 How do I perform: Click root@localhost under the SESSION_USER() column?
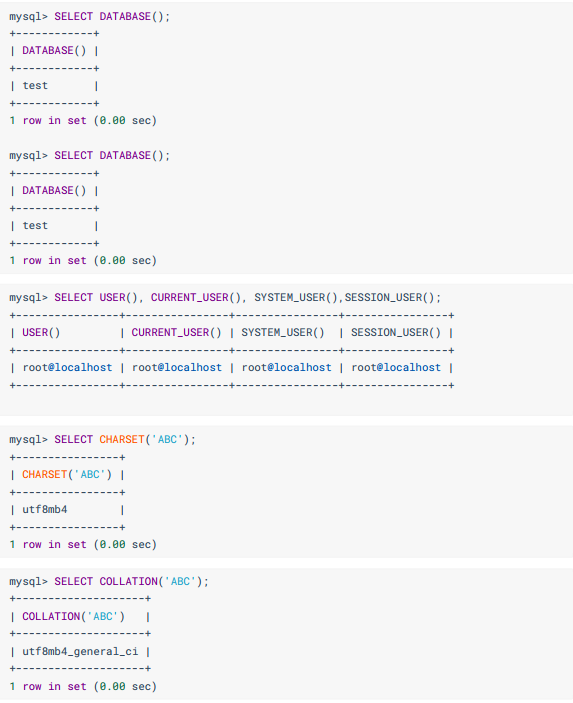tap(396, 368)
